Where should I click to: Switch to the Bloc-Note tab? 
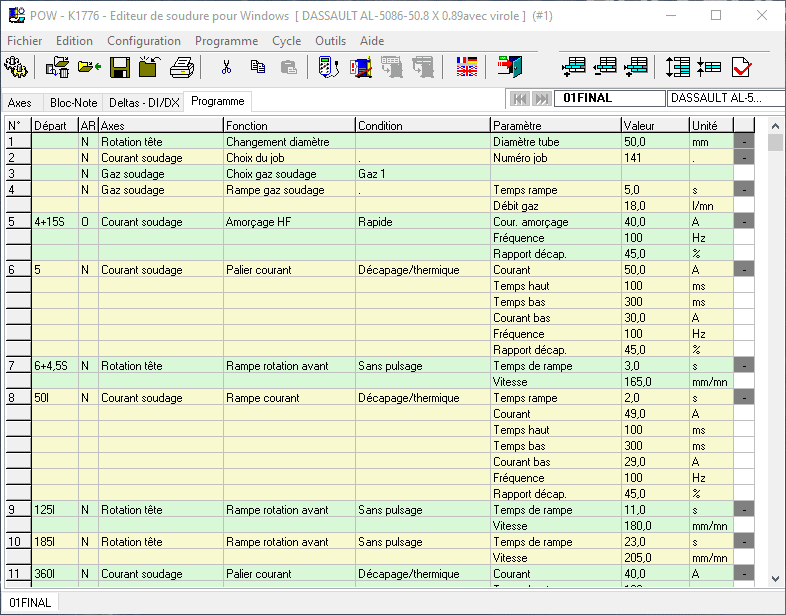(73, 103)
